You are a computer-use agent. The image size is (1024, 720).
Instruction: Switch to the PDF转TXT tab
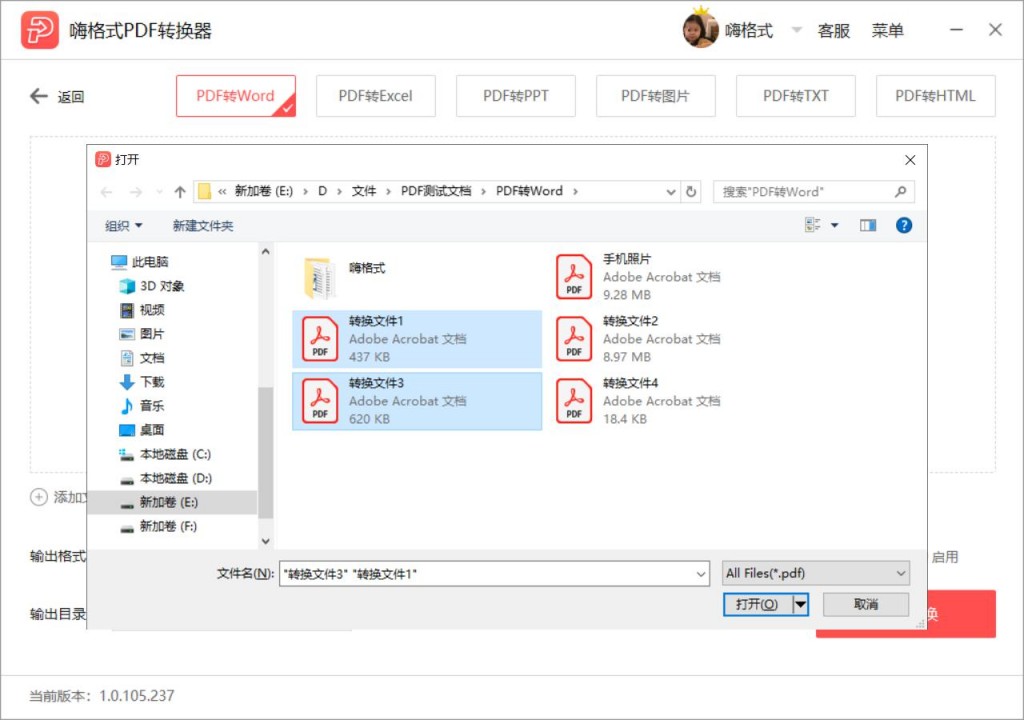[795, 96]
